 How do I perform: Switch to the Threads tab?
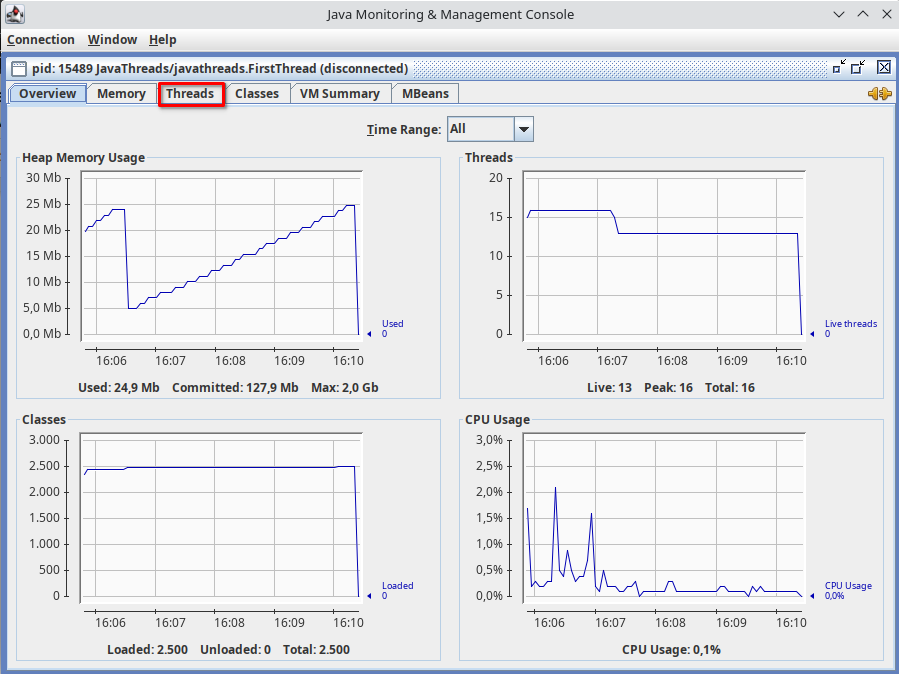[x=190, y=93]
